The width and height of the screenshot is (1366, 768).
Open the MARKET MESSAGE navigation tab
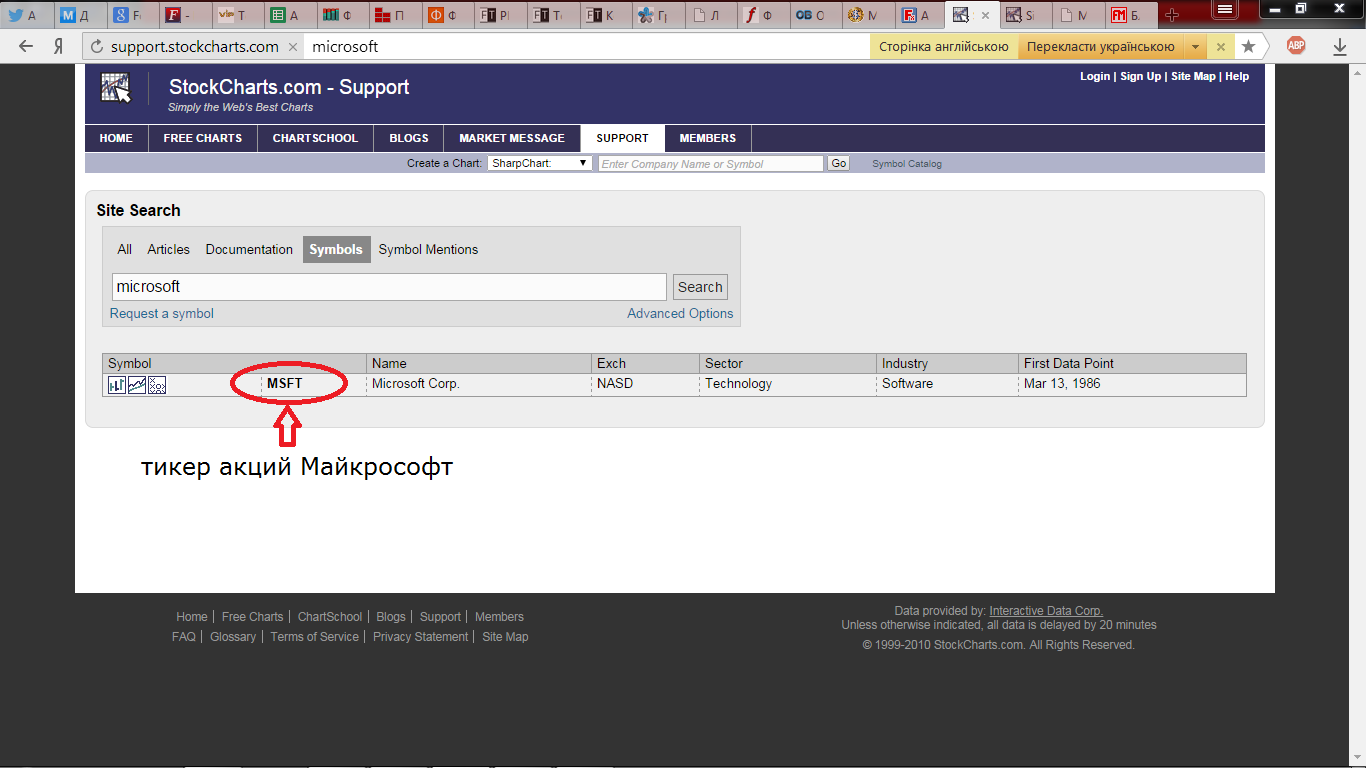tap(512, 138)
